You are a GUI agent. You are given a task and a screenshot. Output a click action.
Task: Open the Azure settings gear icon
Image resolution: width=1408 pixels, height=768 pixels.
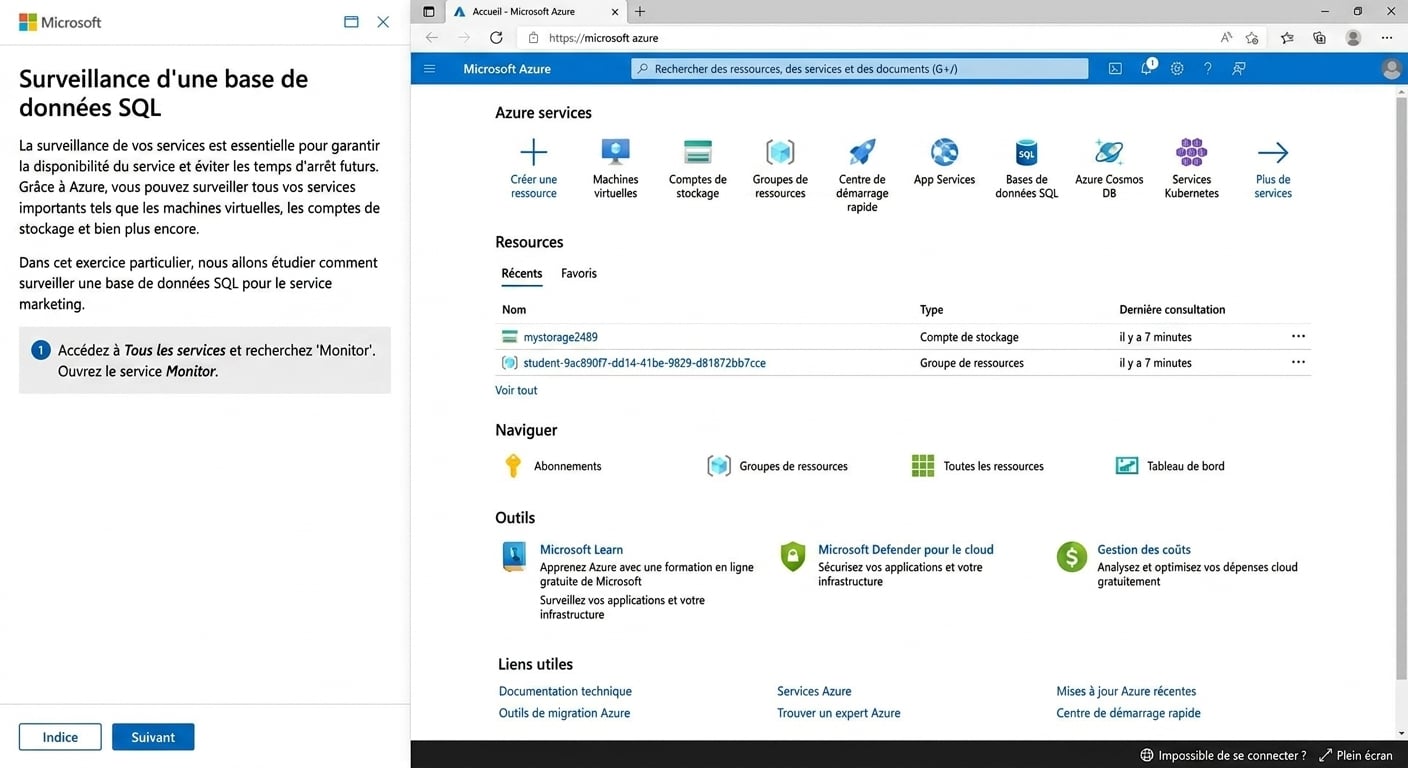1177,69
